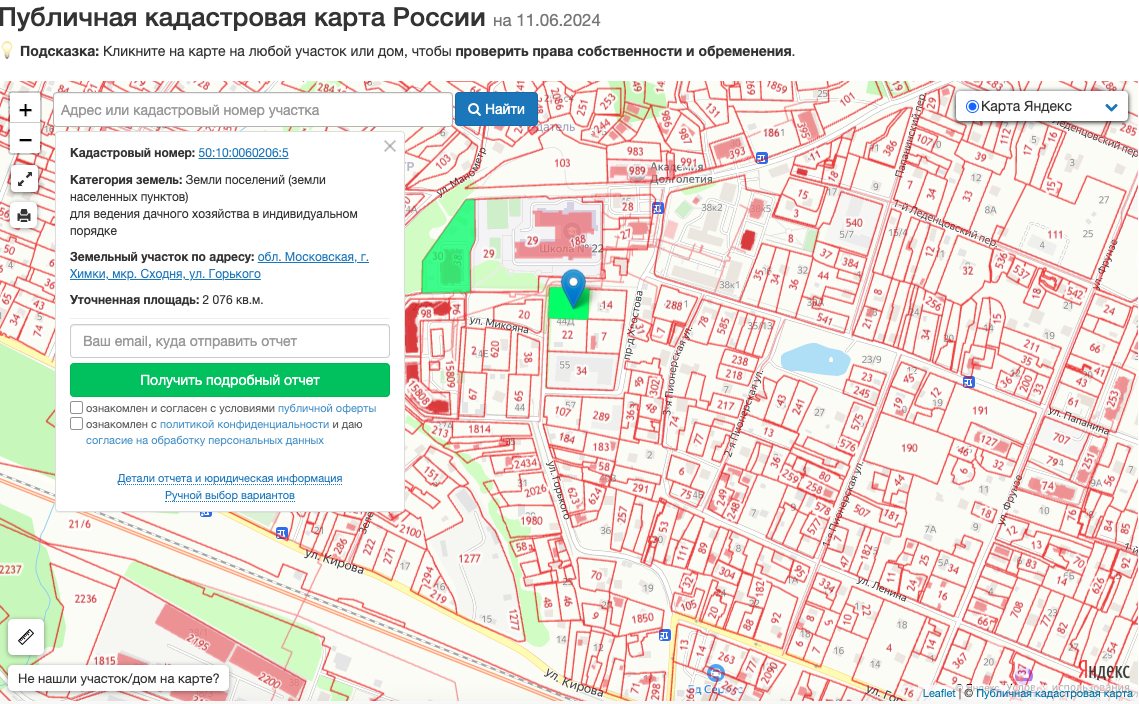
Task: Click parcel labeled 983
Action: [x=635, y=151]
